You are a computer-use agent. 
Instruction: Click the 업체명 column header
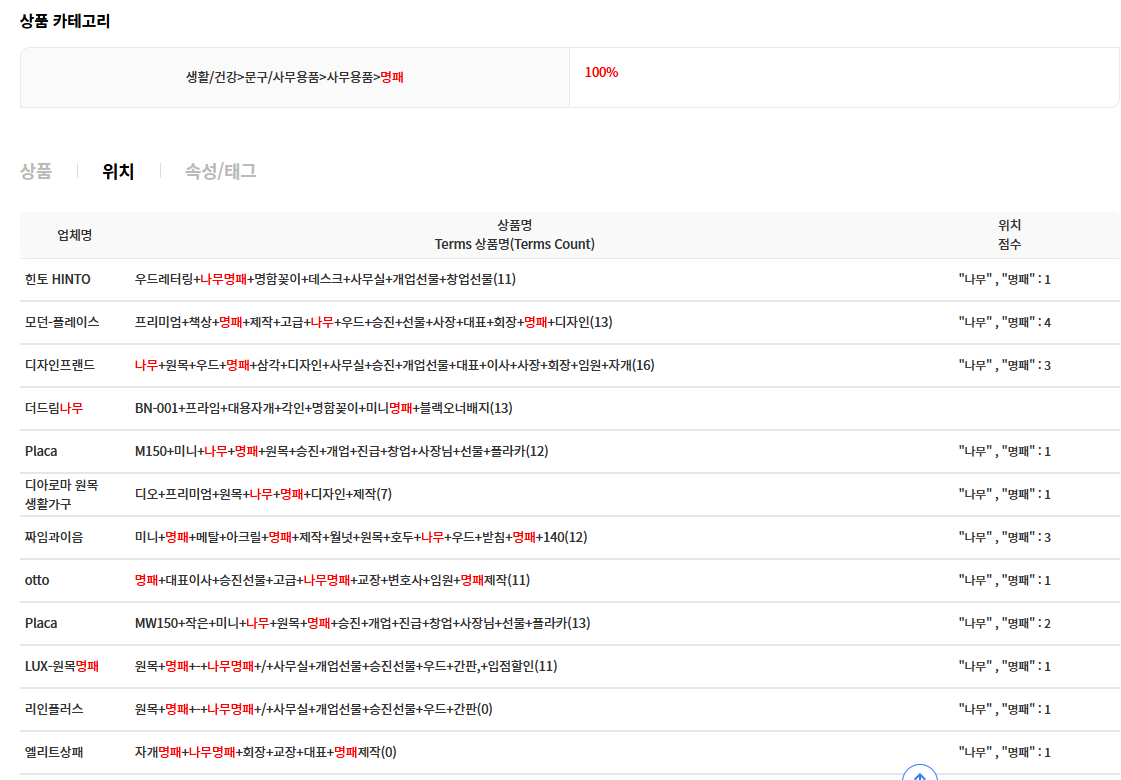tap(74, 235)
